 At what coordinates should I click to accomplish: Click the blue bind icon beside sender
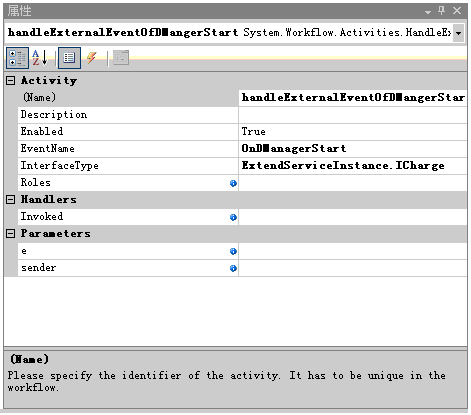[x=233, y=268]
